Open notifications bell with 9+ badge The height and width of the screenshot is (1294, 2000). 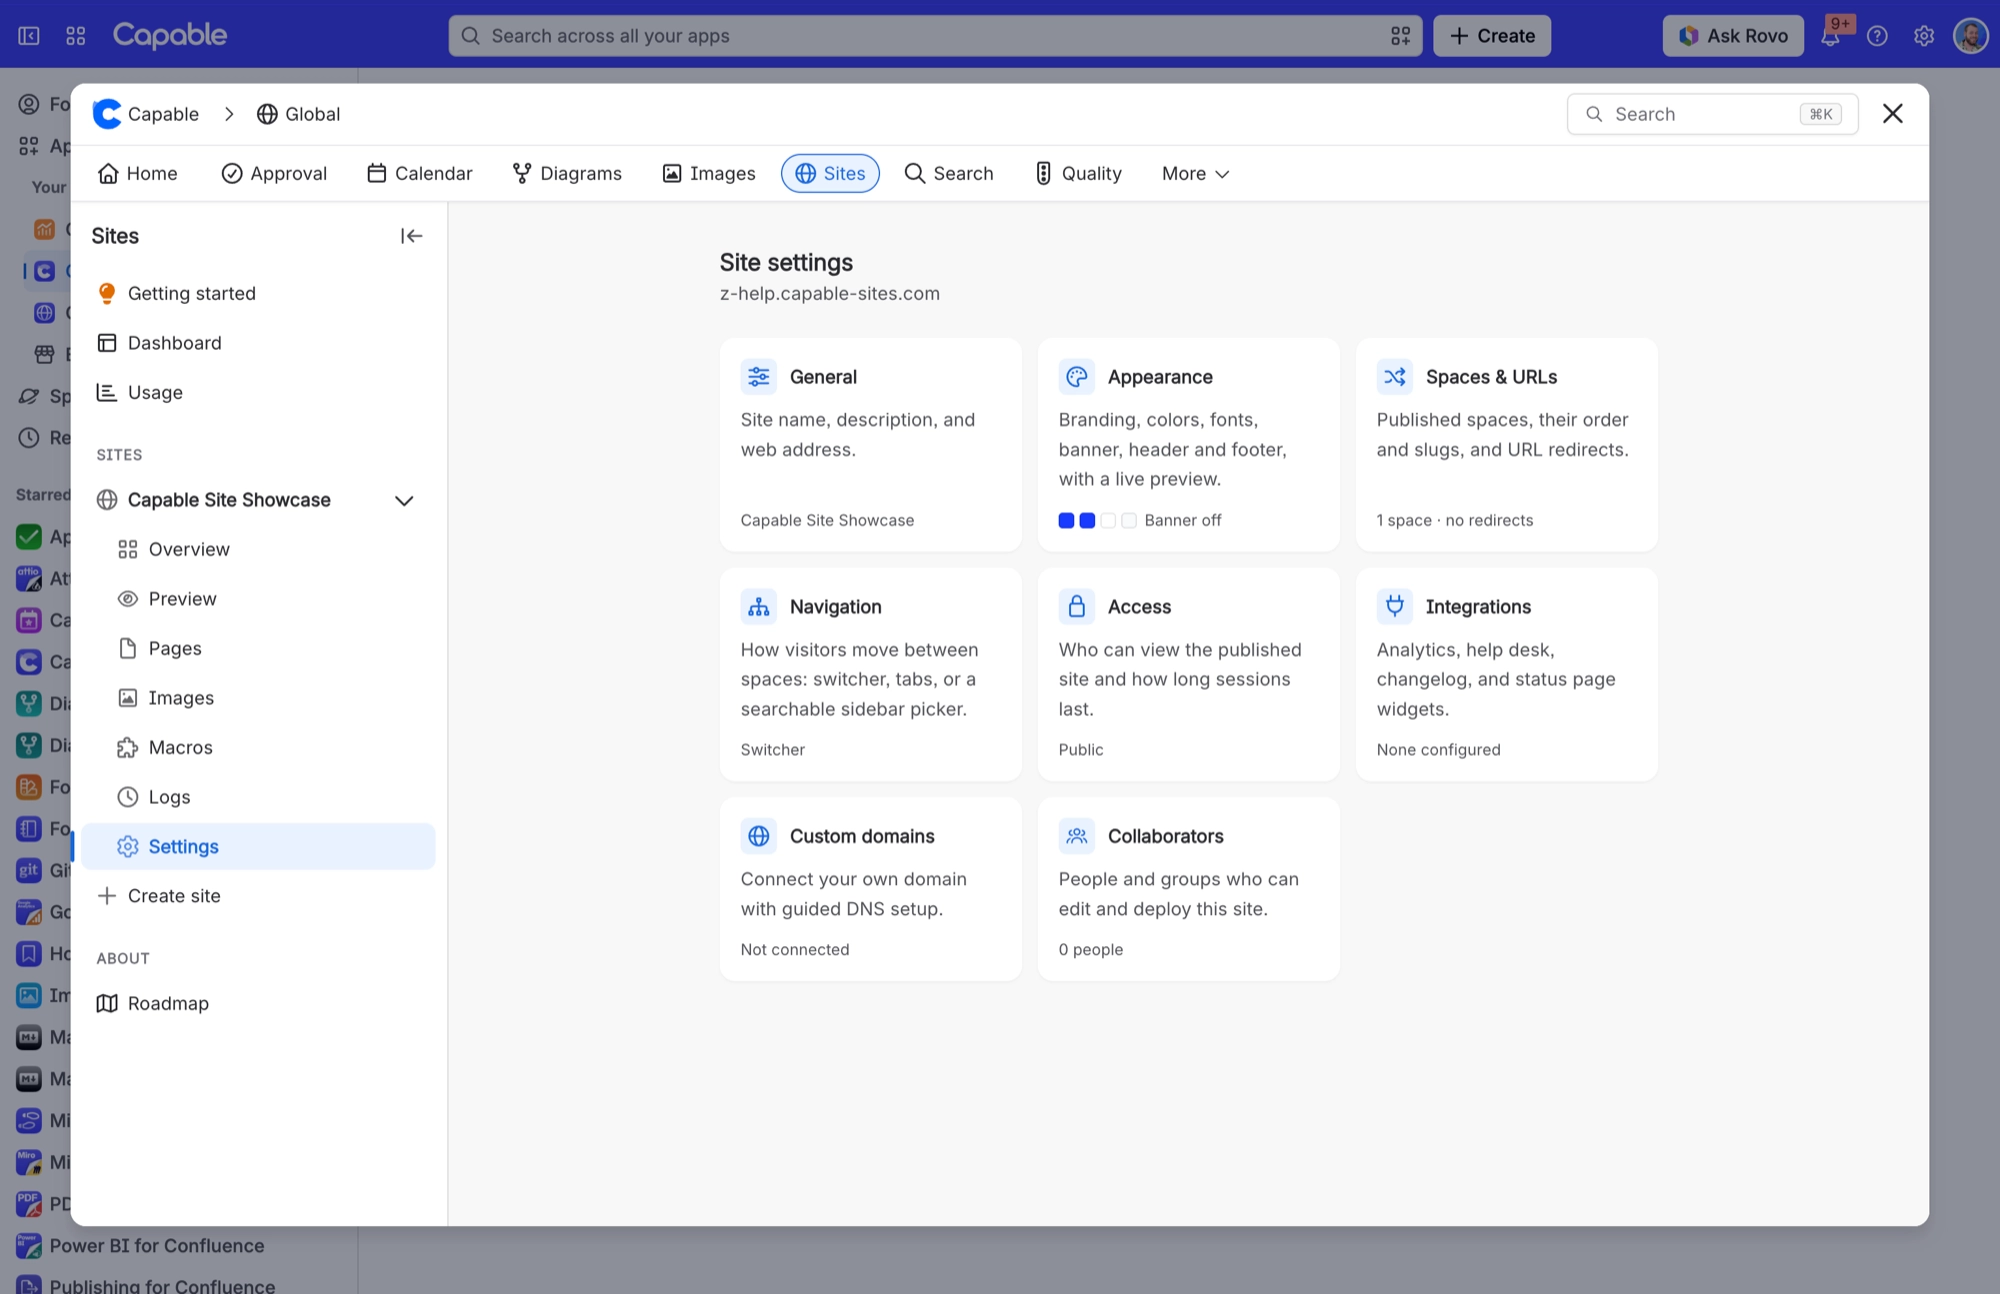tap(1831, 36)
